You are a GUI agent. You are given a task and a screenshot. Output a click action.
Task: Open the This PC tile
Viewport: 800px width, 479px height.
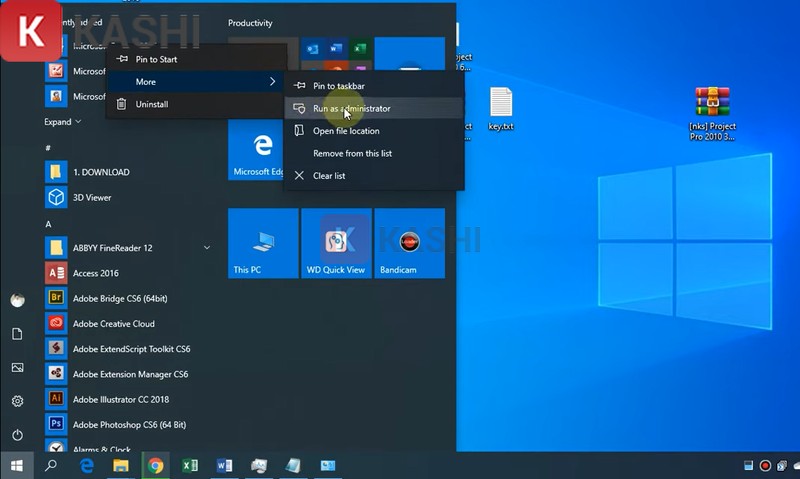[x=263, y=243]
